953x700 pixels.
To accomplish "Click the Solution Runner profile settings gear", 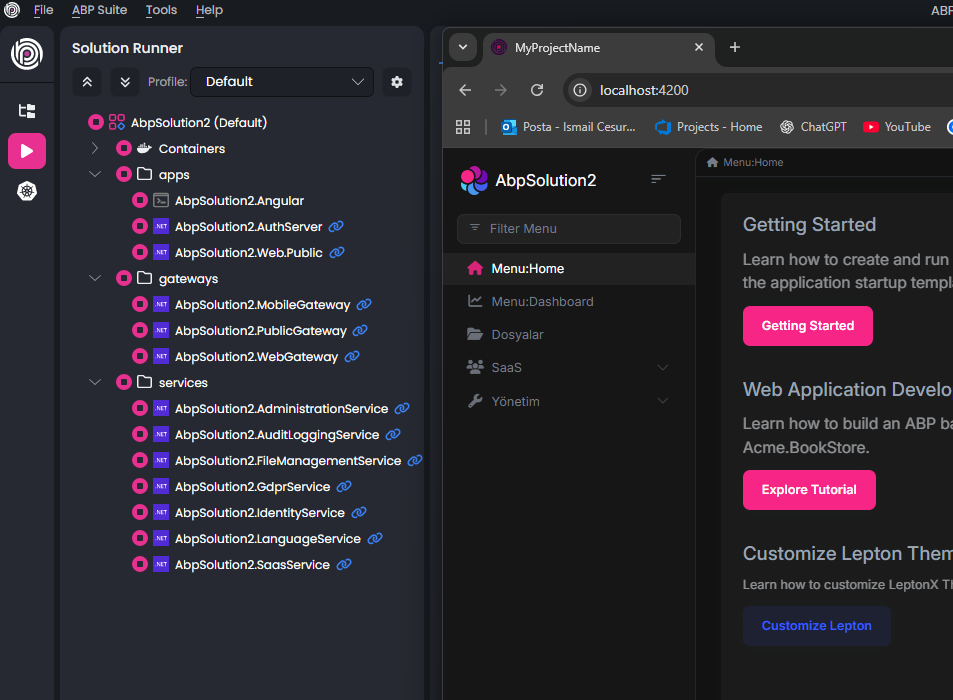I will coord(397,82).
